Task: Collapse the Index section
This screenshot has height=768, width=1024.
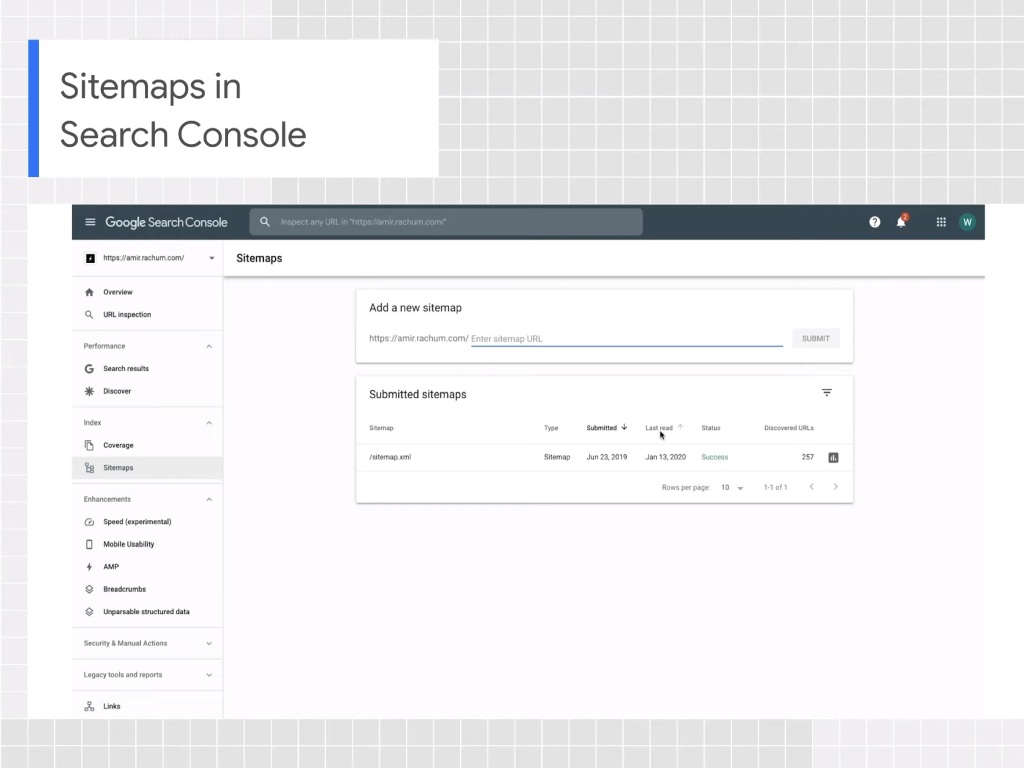Action: [x=209, y=423]
